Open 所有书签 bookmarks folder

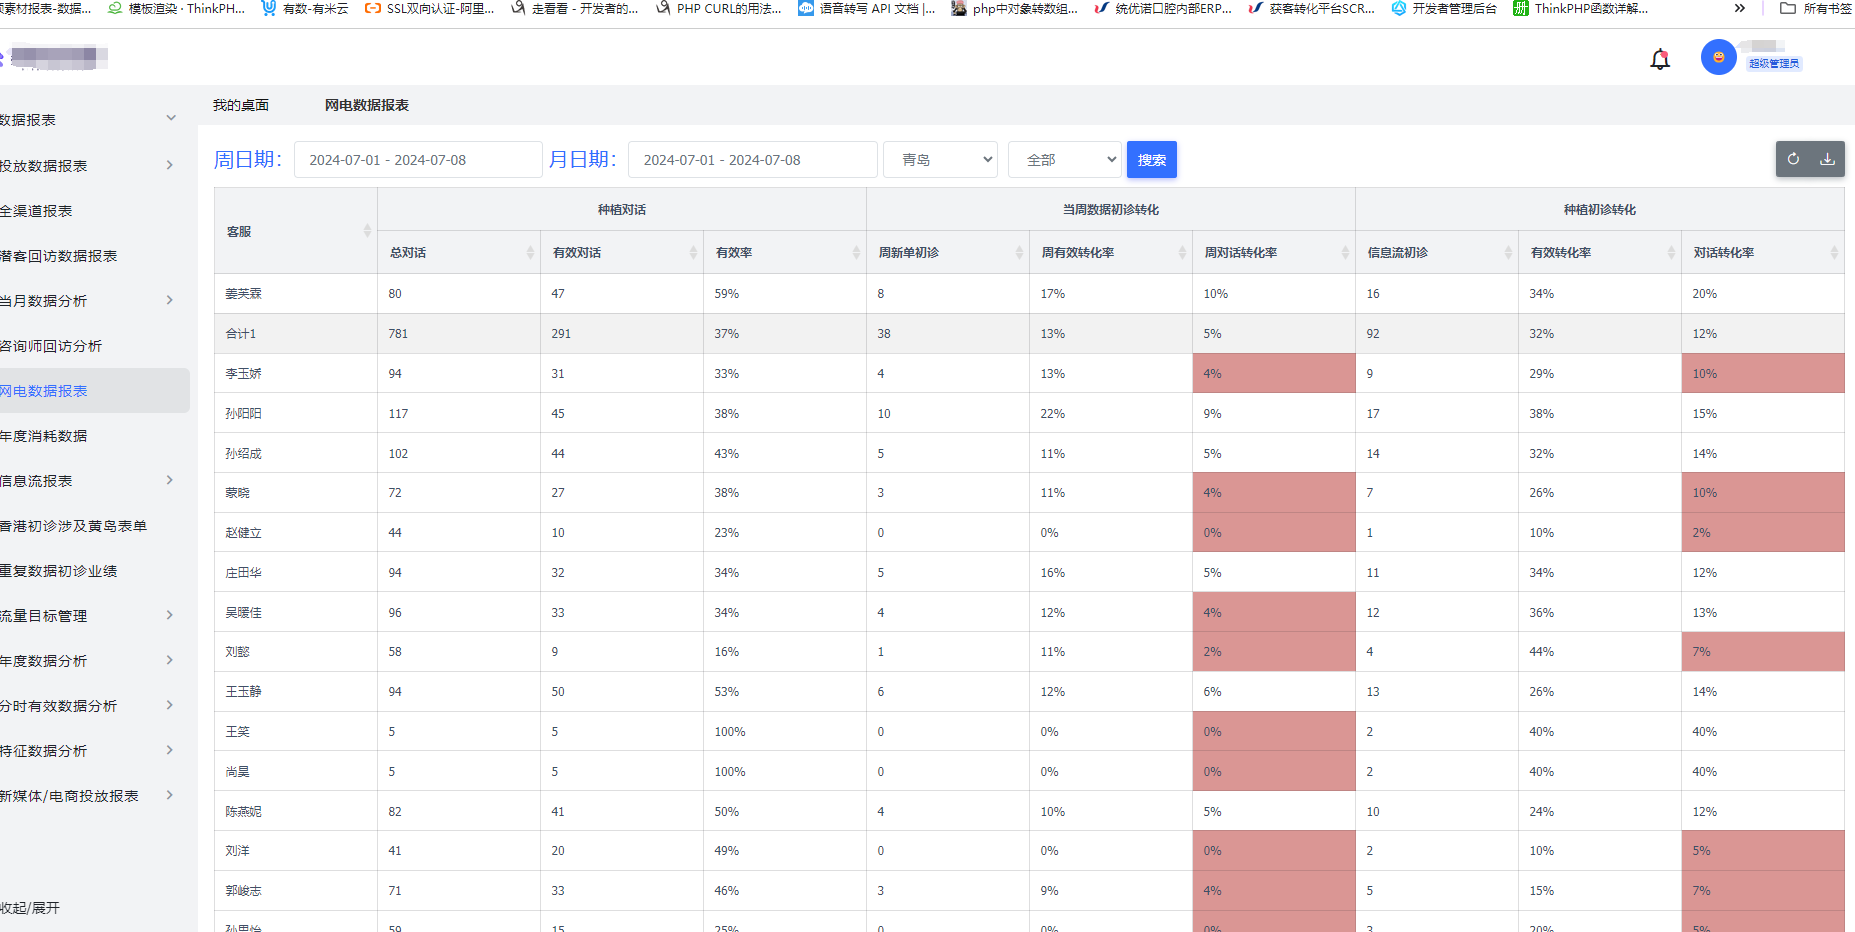pyautogui.click(x=1816, y=8)
